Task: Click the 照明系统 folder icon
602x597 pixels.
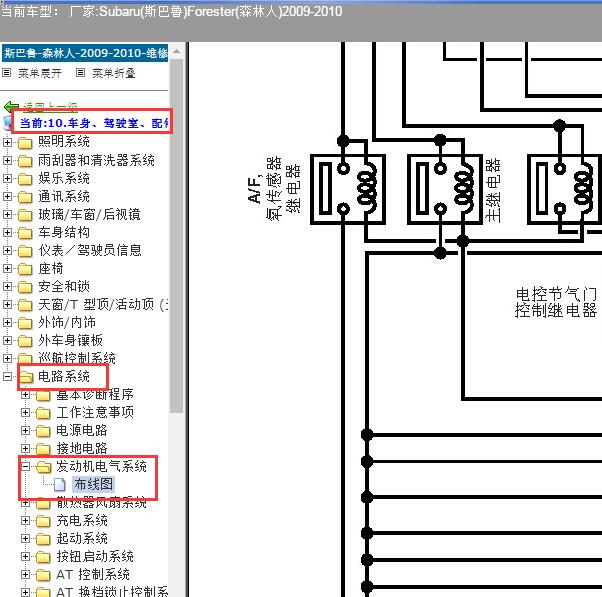Action: [25, 143]
